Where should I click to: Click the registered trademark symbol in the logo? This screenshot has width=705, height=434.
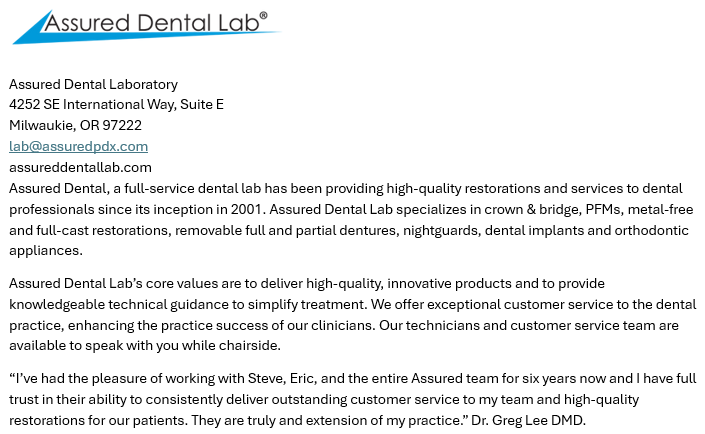coord(263,16)
